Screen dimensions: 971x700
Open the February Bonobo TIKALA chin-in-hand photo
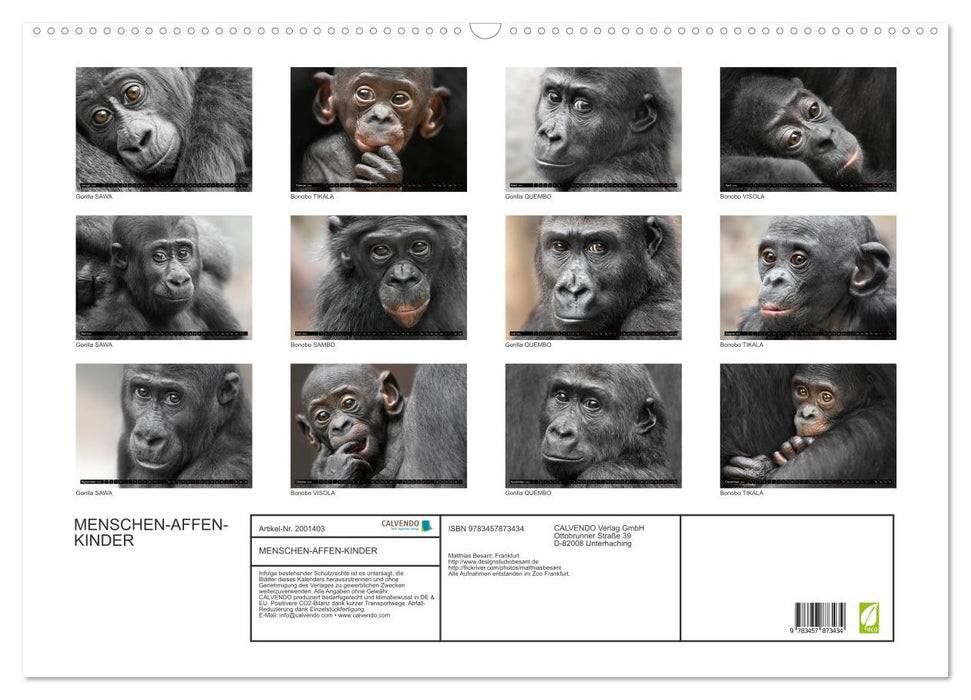pyautogui.click(x=378, y=129)
